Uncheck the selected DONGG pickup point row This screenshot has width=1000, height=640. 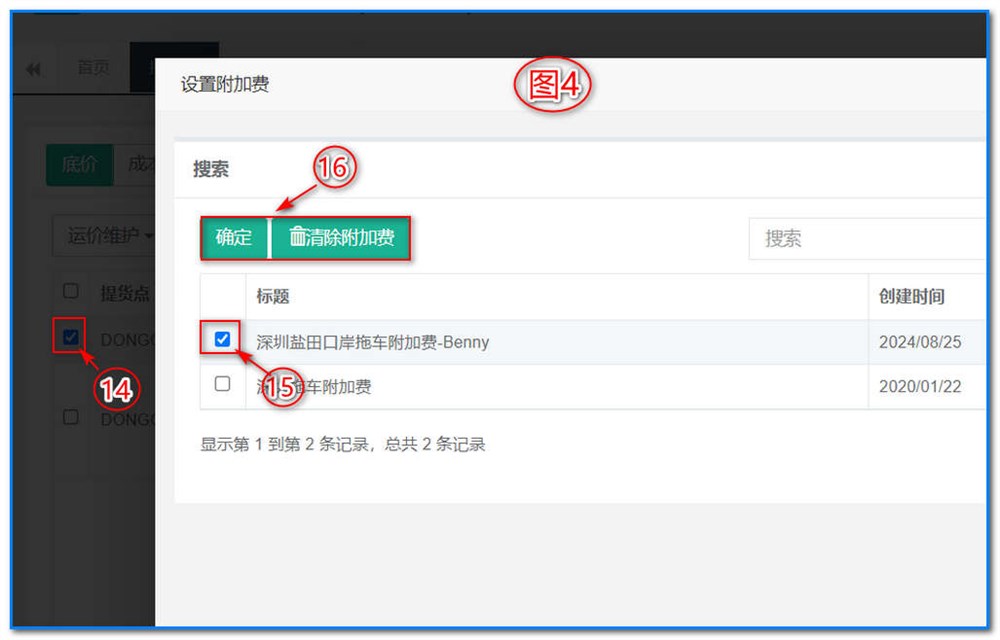pos(68,339)
